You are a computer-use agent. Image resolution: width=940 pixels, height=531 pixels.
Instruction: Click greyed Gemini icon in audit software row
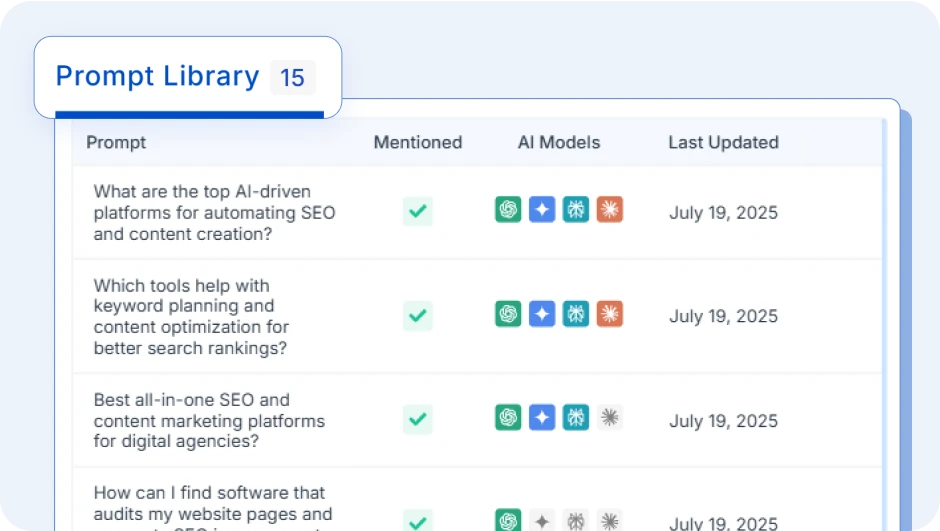(x=542, y=520)
